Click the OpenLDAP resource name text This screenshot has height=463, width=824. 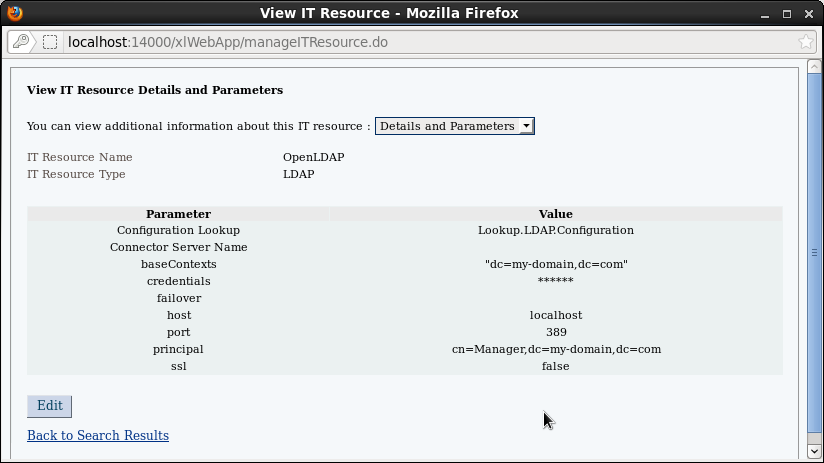click(x=314, y=157)
